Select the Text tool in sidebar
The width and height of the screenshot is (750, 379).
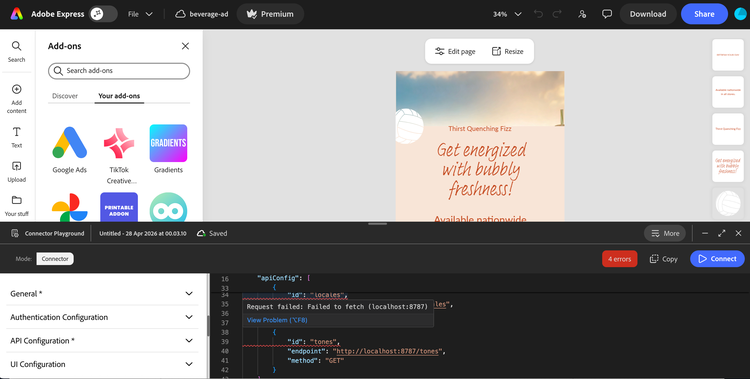[16, 137]
